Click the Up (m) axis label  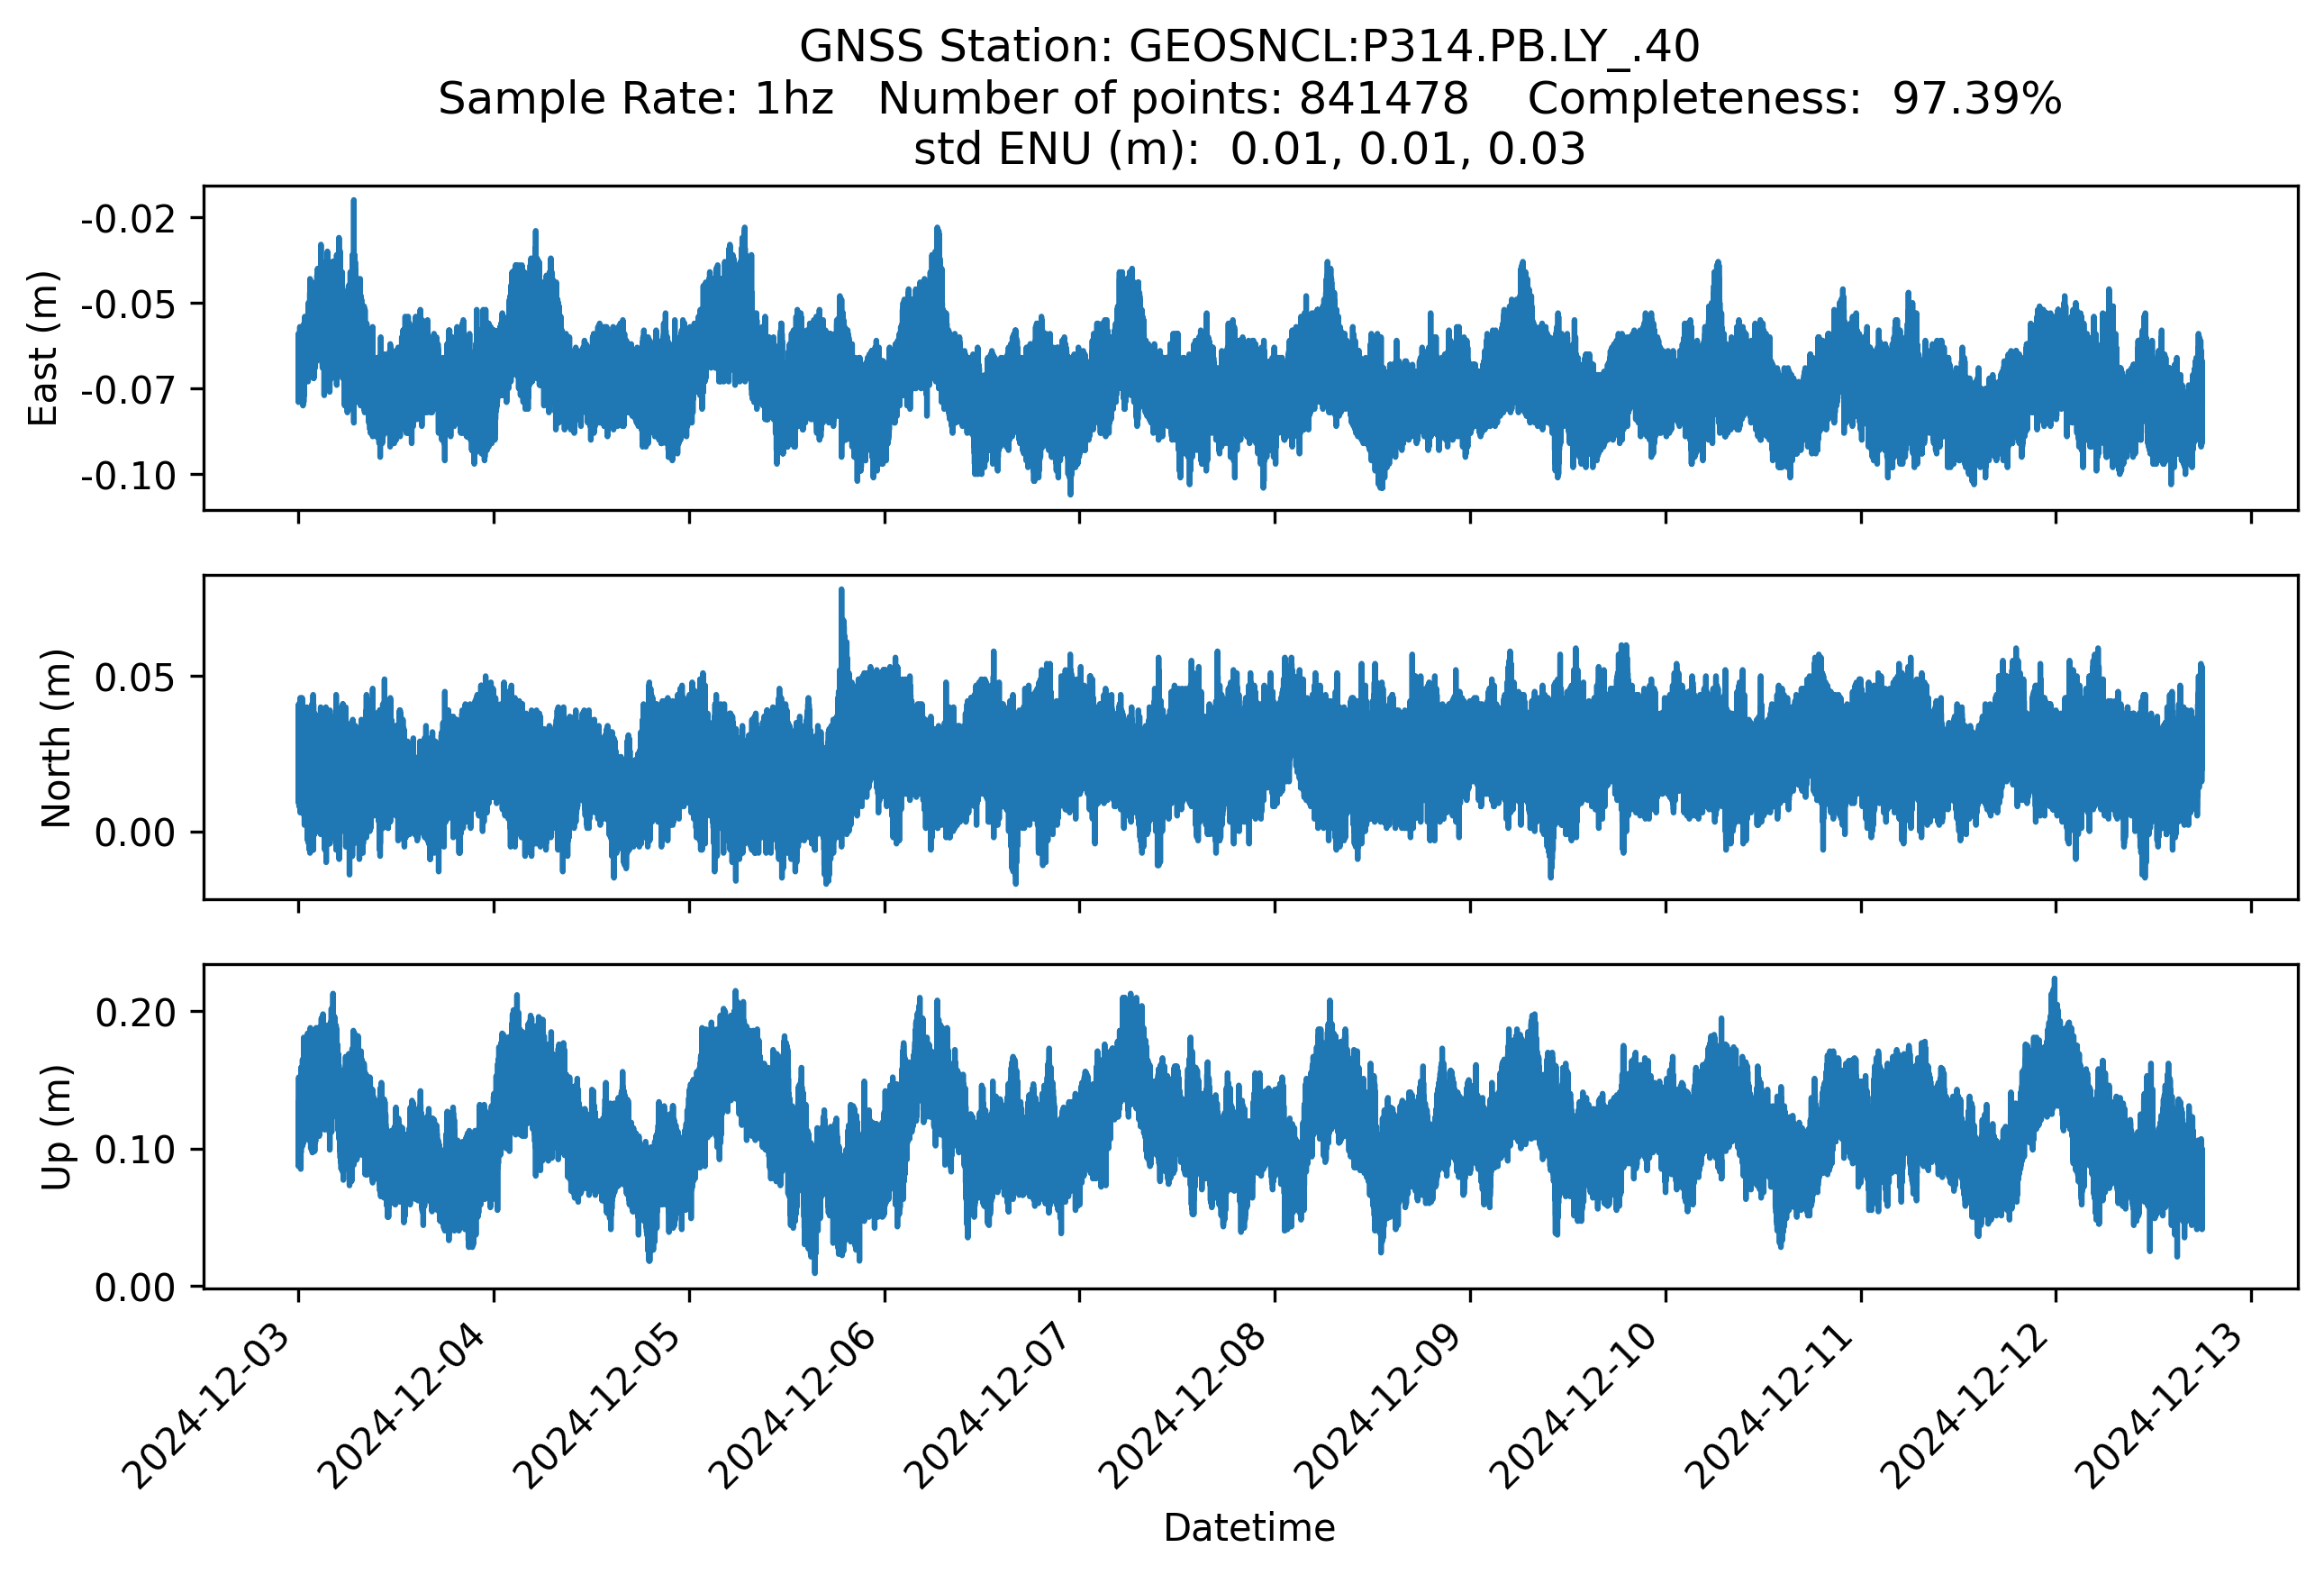tap(56, 1127)
